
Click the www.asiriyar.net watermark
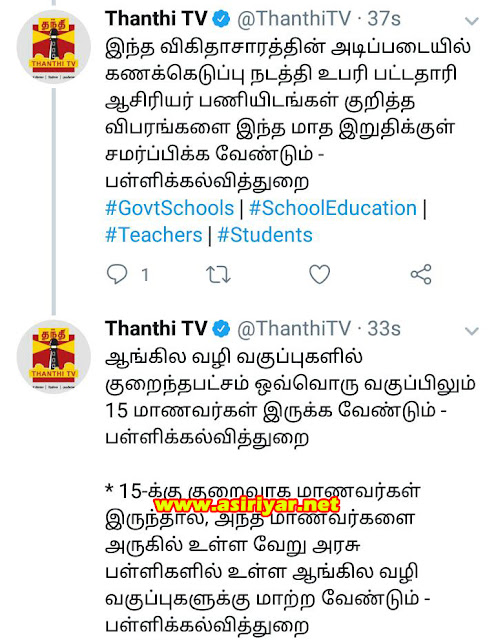point(247,505)
